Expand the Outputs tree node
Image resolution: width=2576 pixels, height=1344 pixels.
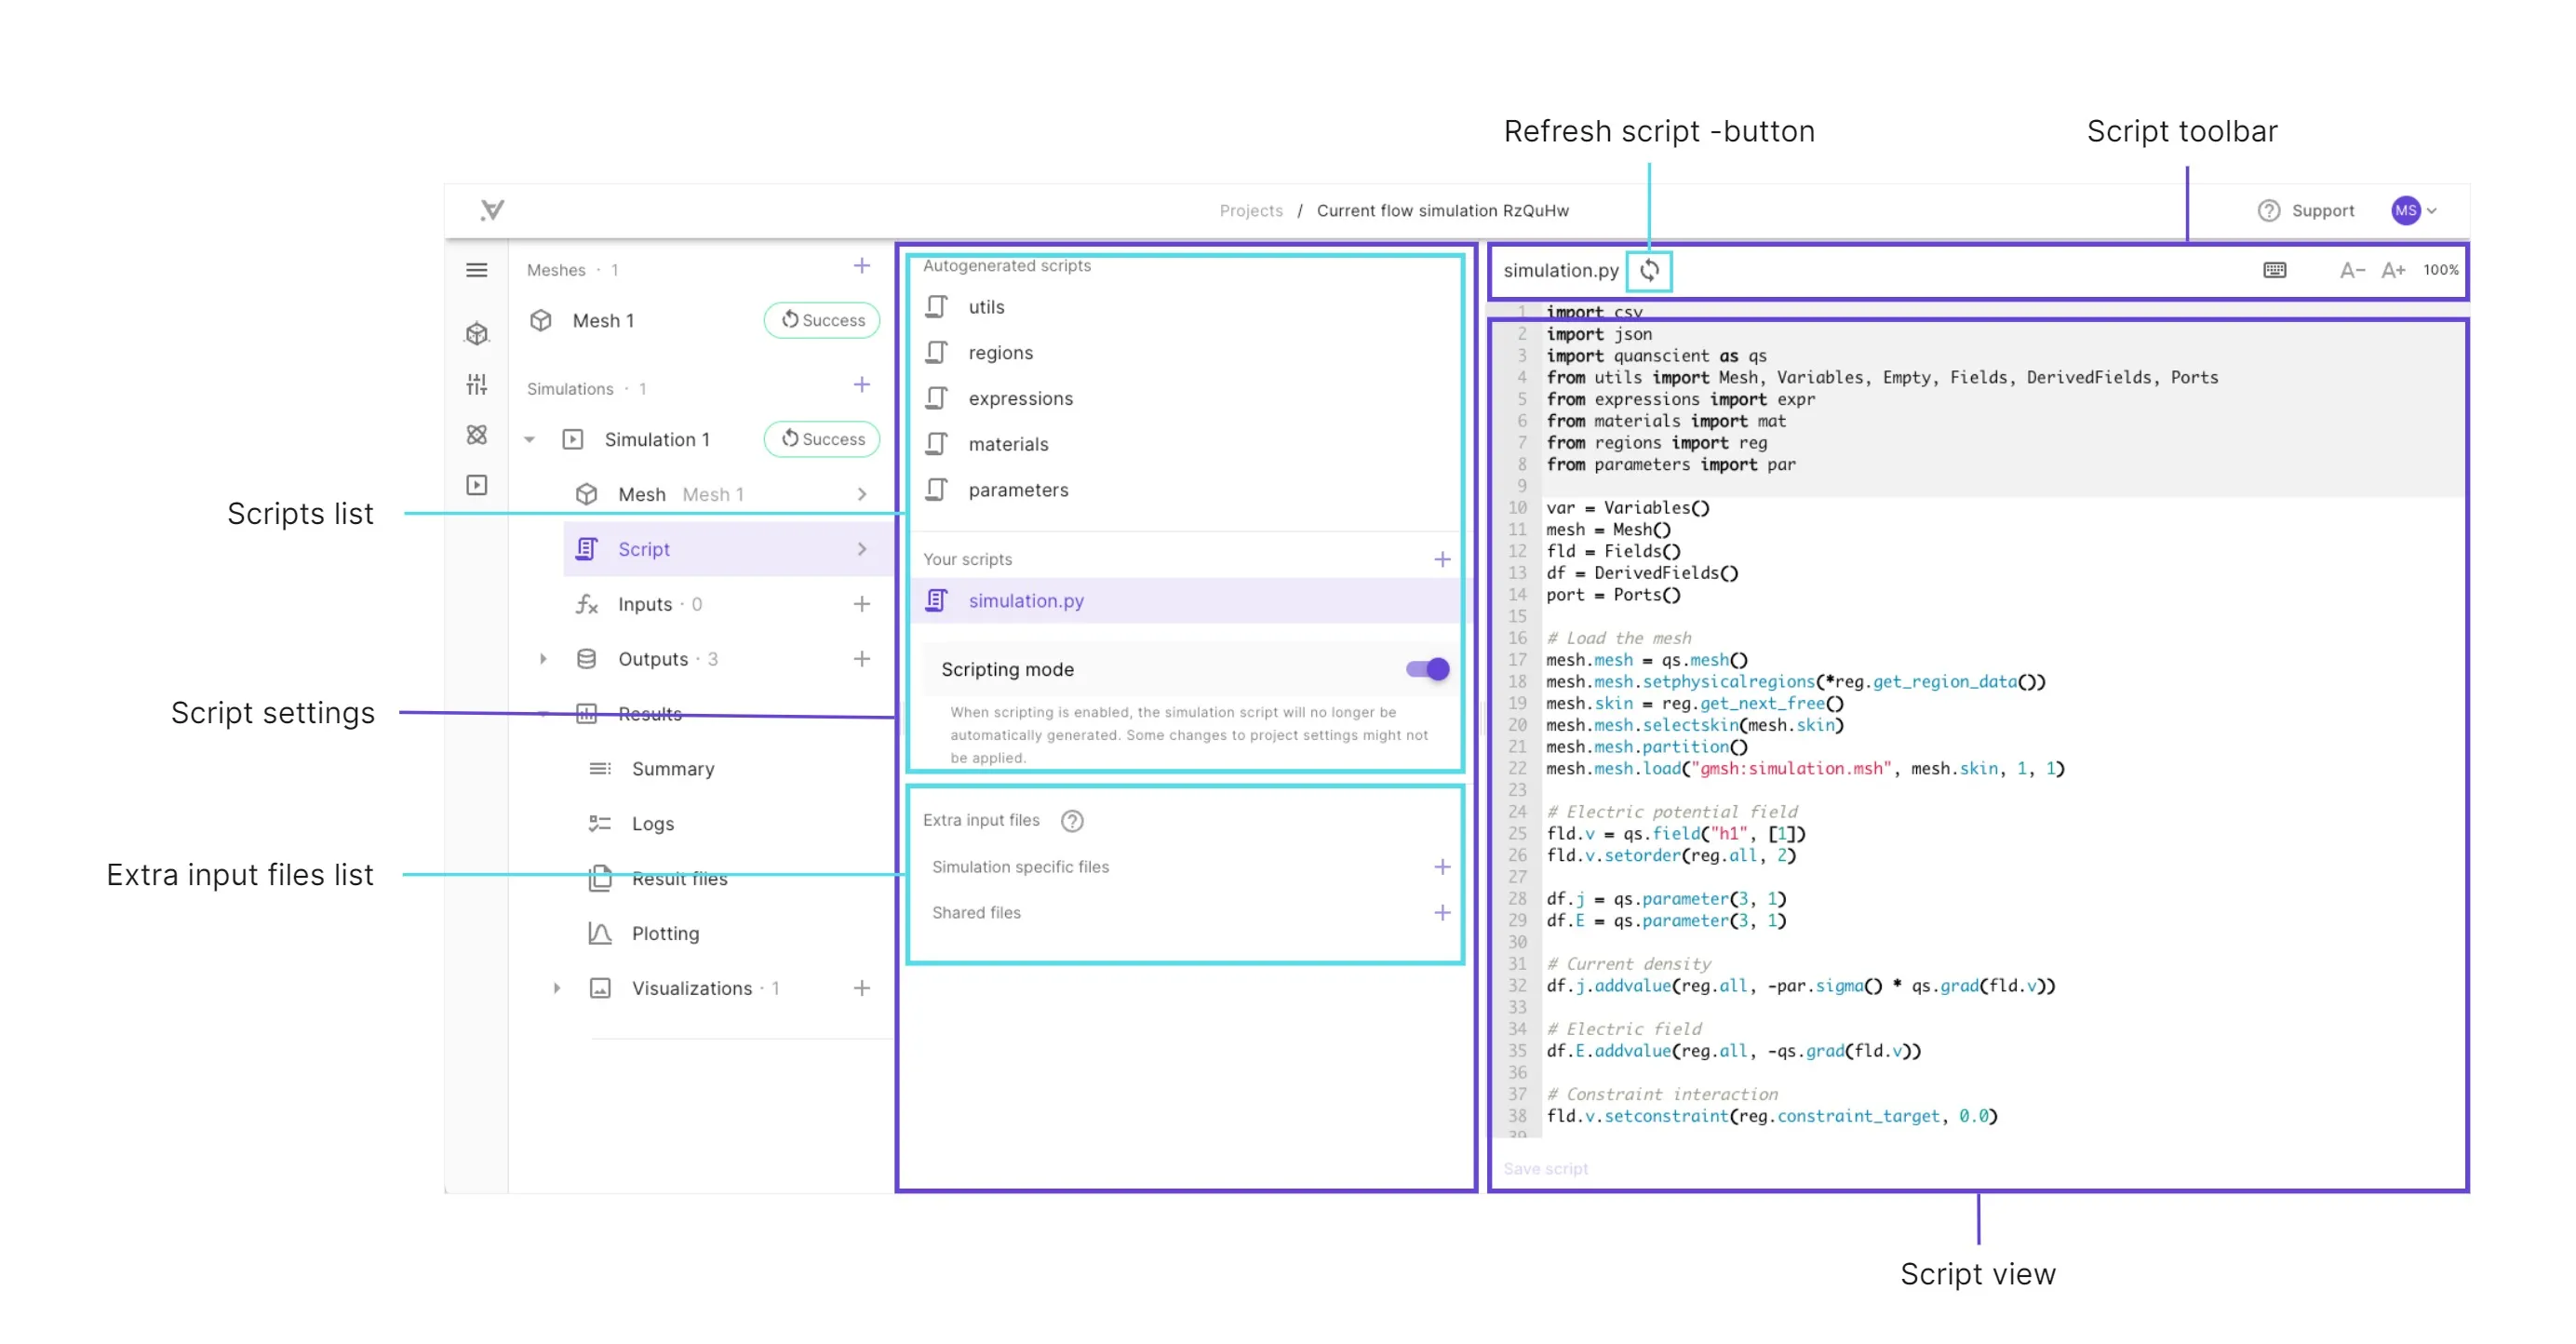click(x=543, y=659)
